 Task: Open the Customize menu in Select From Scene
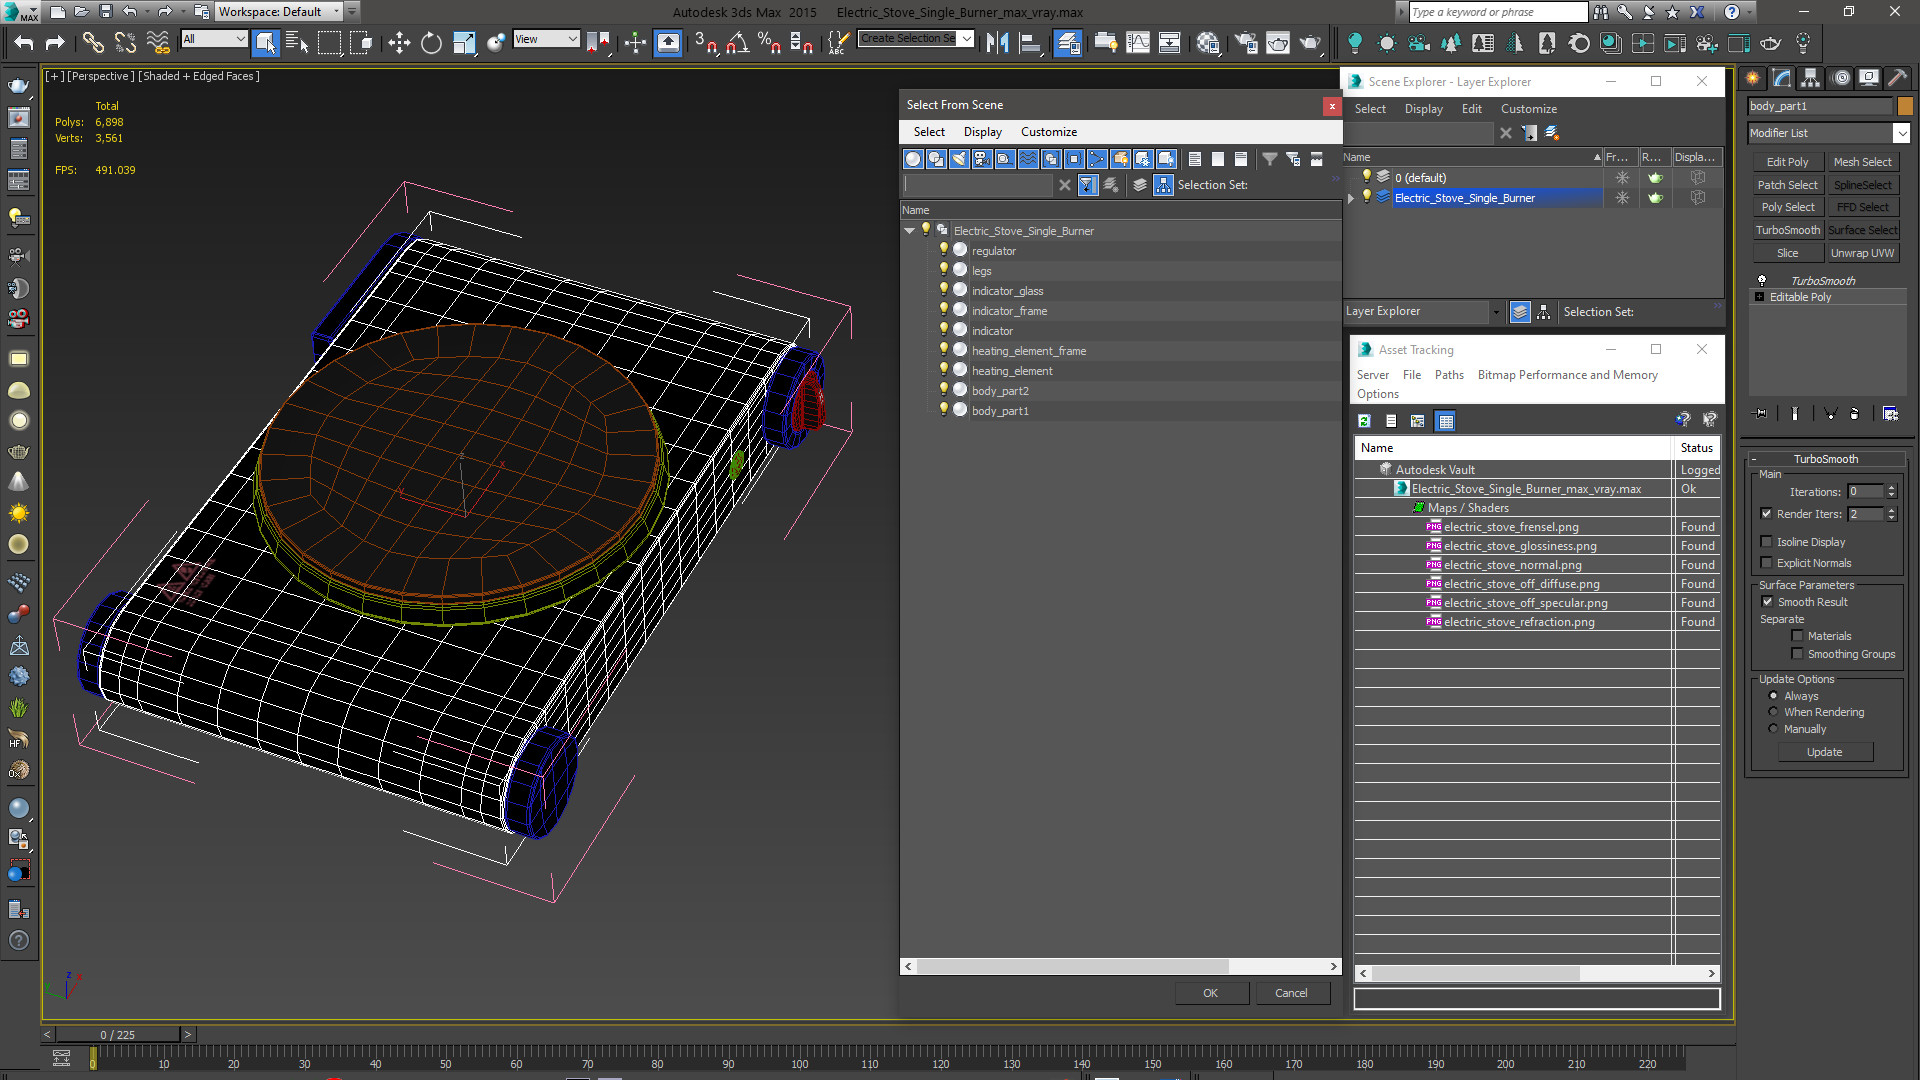point(1048,132)
